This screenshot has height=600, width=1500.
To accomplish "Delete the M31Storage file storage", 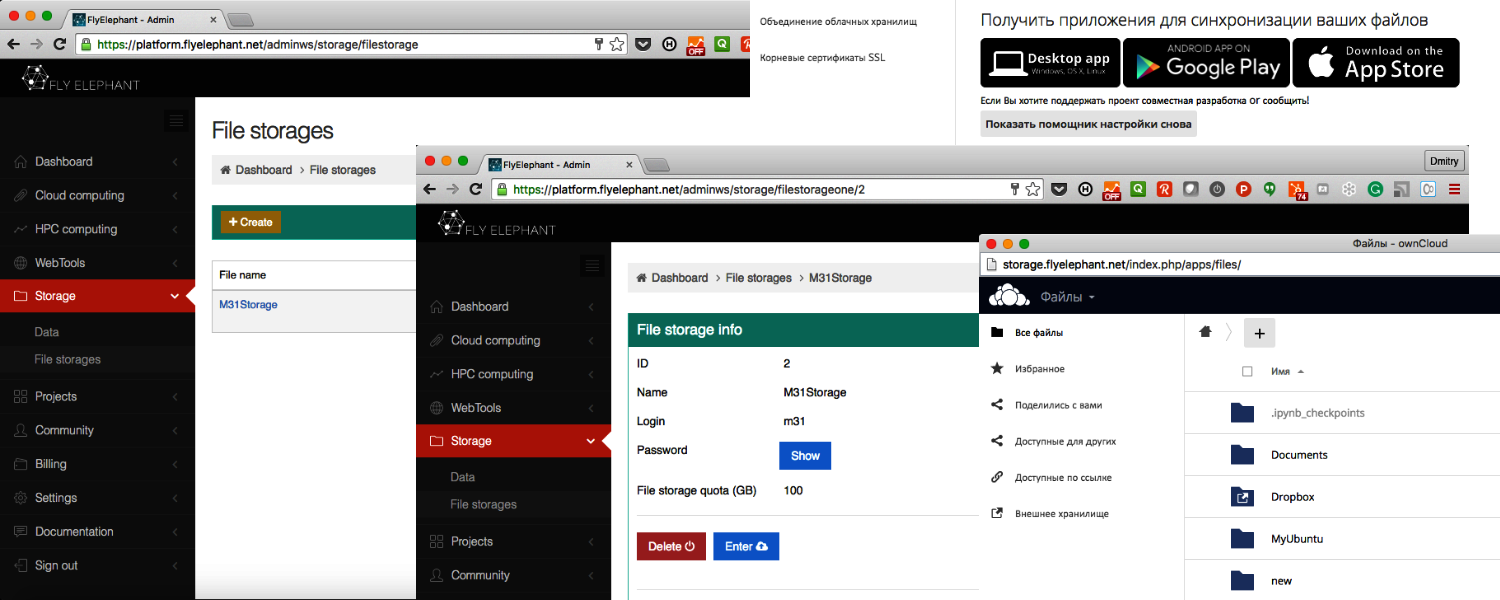I will [671, 547].
